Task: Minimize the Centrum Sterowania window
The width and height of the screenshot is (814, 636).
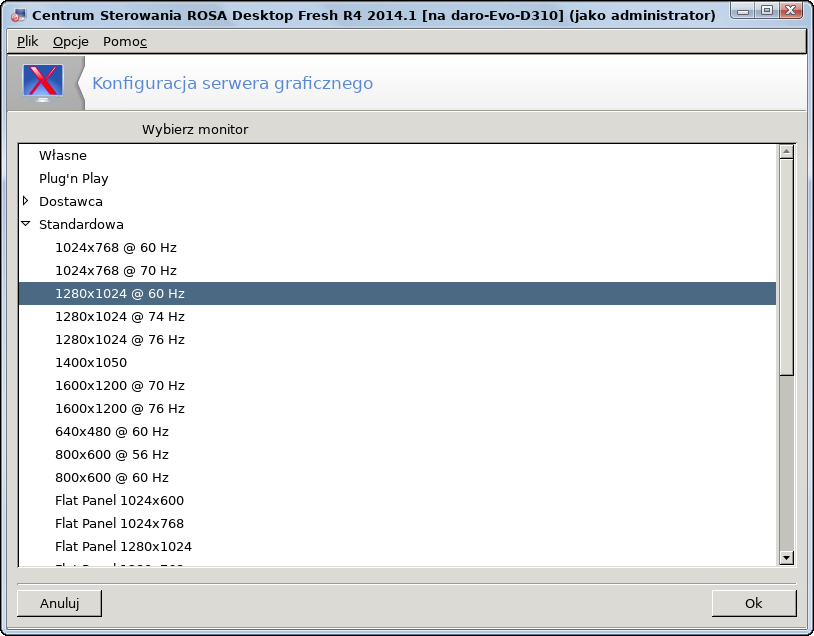Action: (x=743, y=10)
